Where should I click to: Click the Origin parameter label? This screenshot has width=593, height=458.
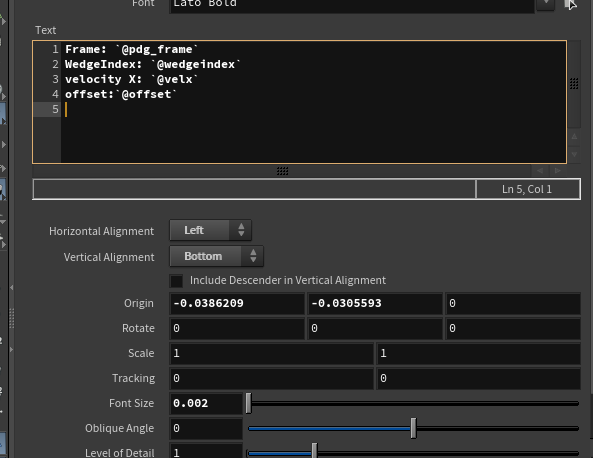point(139,303)
